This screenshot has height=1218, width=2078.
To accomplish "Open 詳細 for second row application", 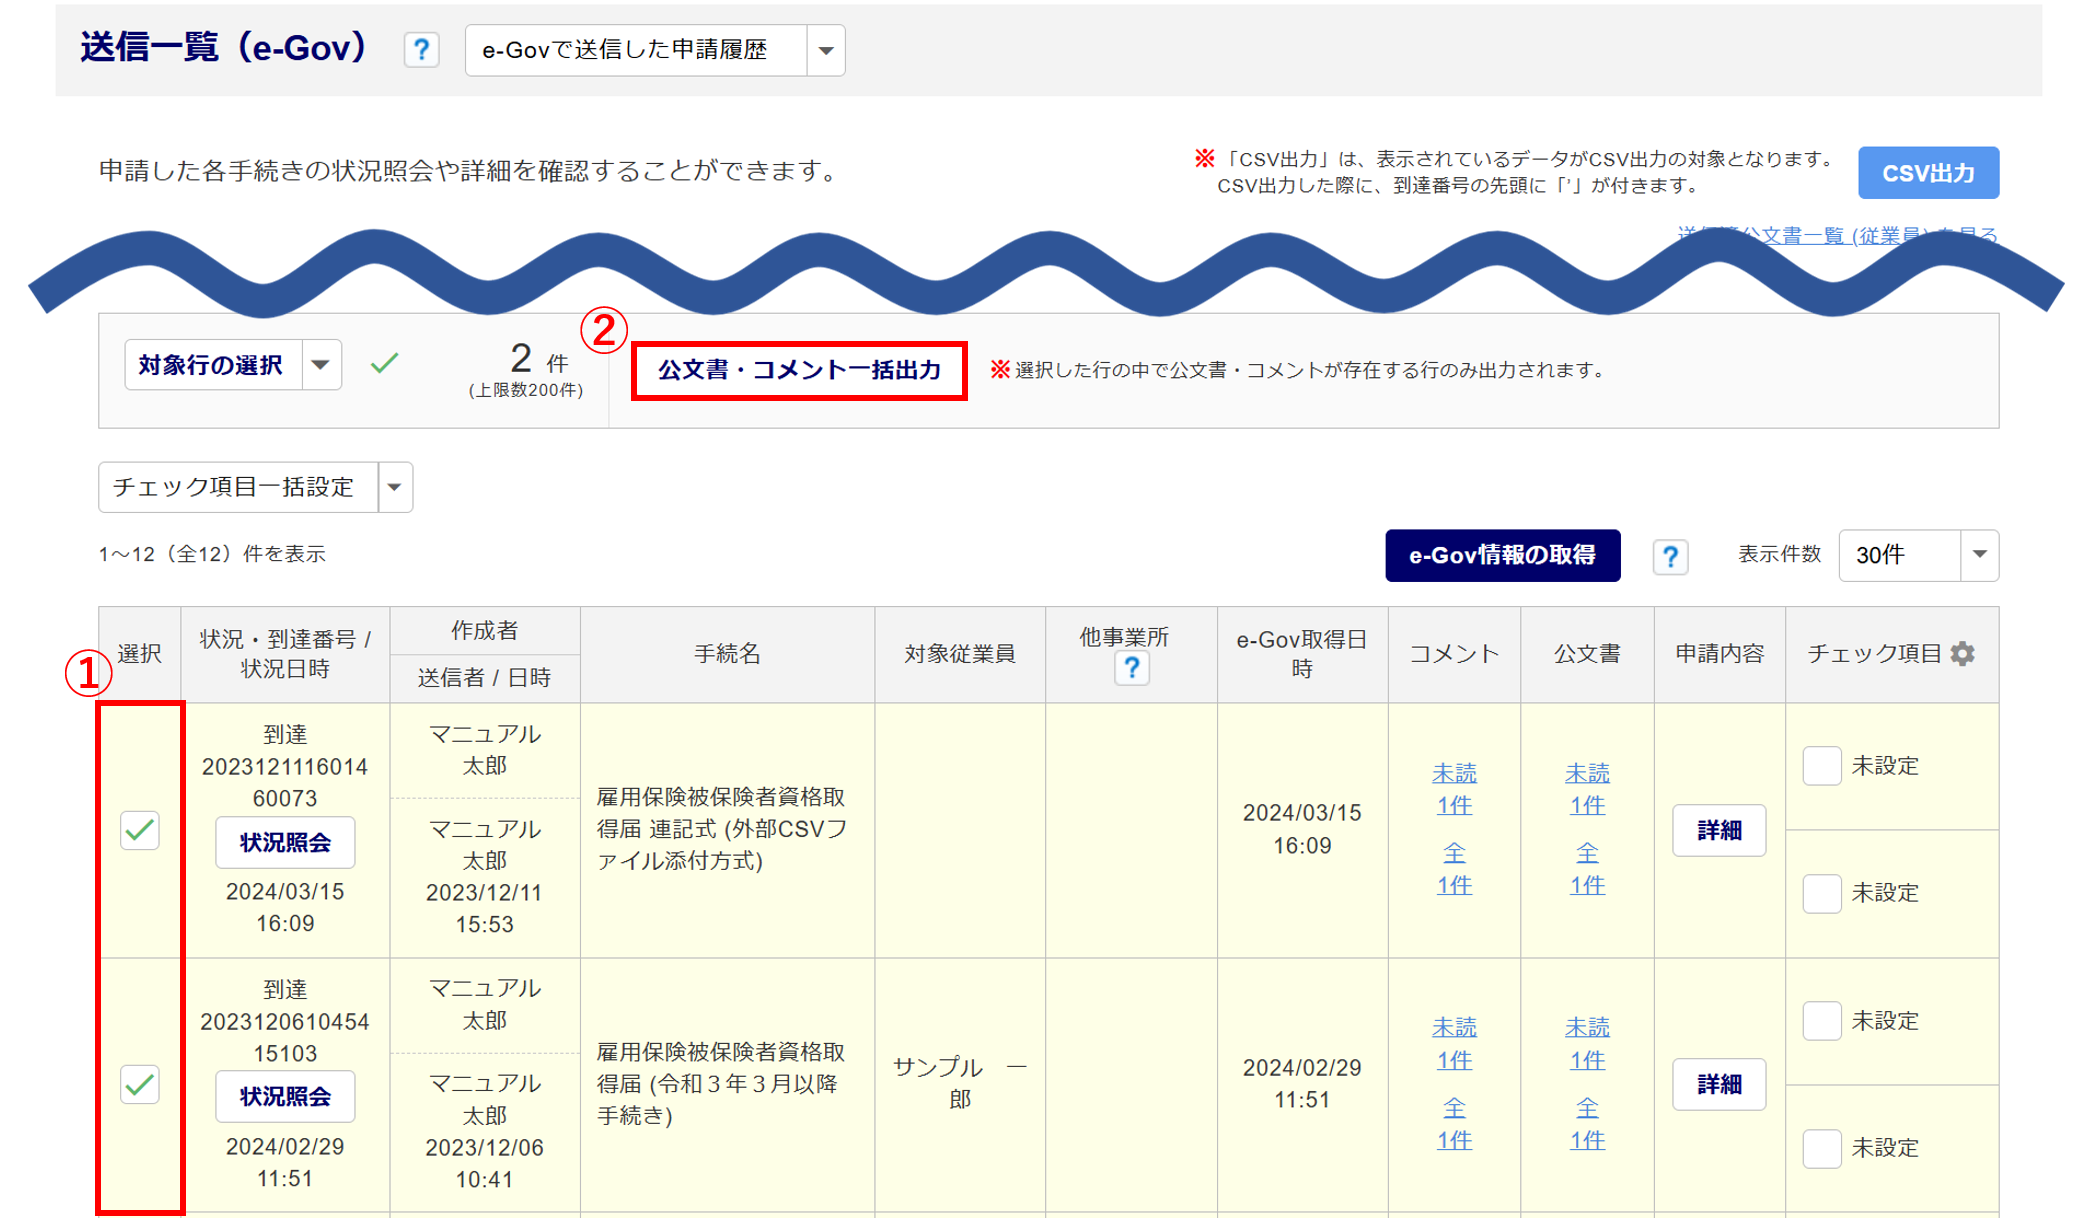I will click(1718, 1084).
